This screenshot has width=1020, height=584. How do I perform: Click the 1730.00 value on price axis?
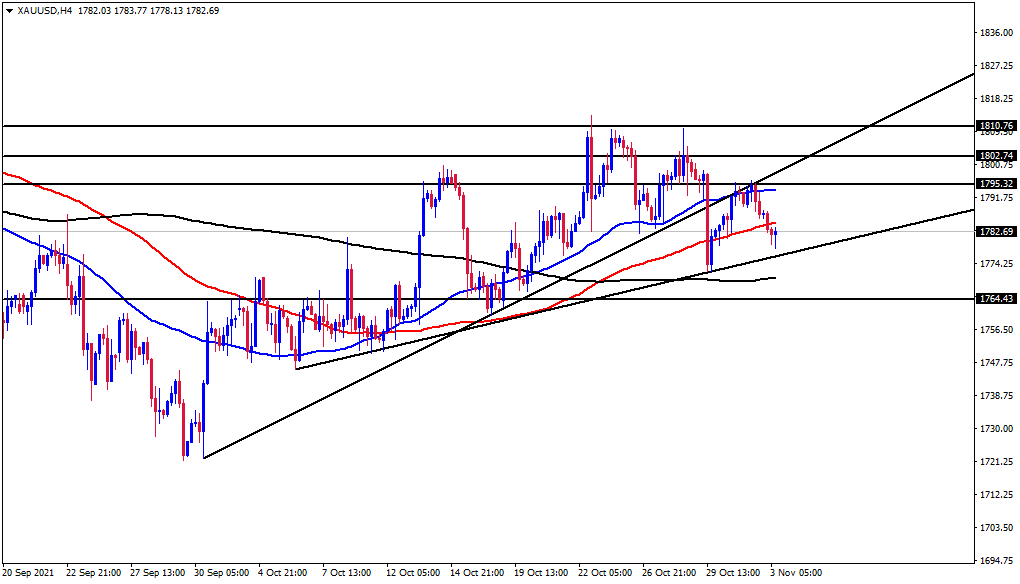pos(997,429)
